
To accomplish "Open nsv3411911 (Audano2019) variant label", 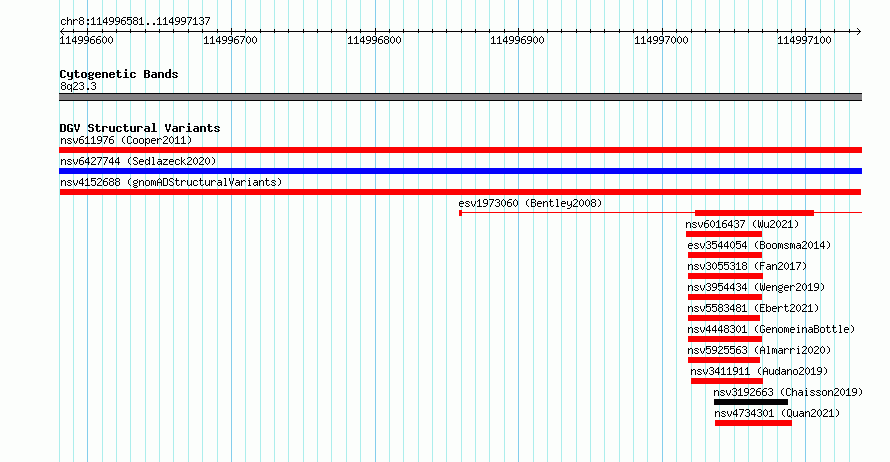I will point(759,371).
